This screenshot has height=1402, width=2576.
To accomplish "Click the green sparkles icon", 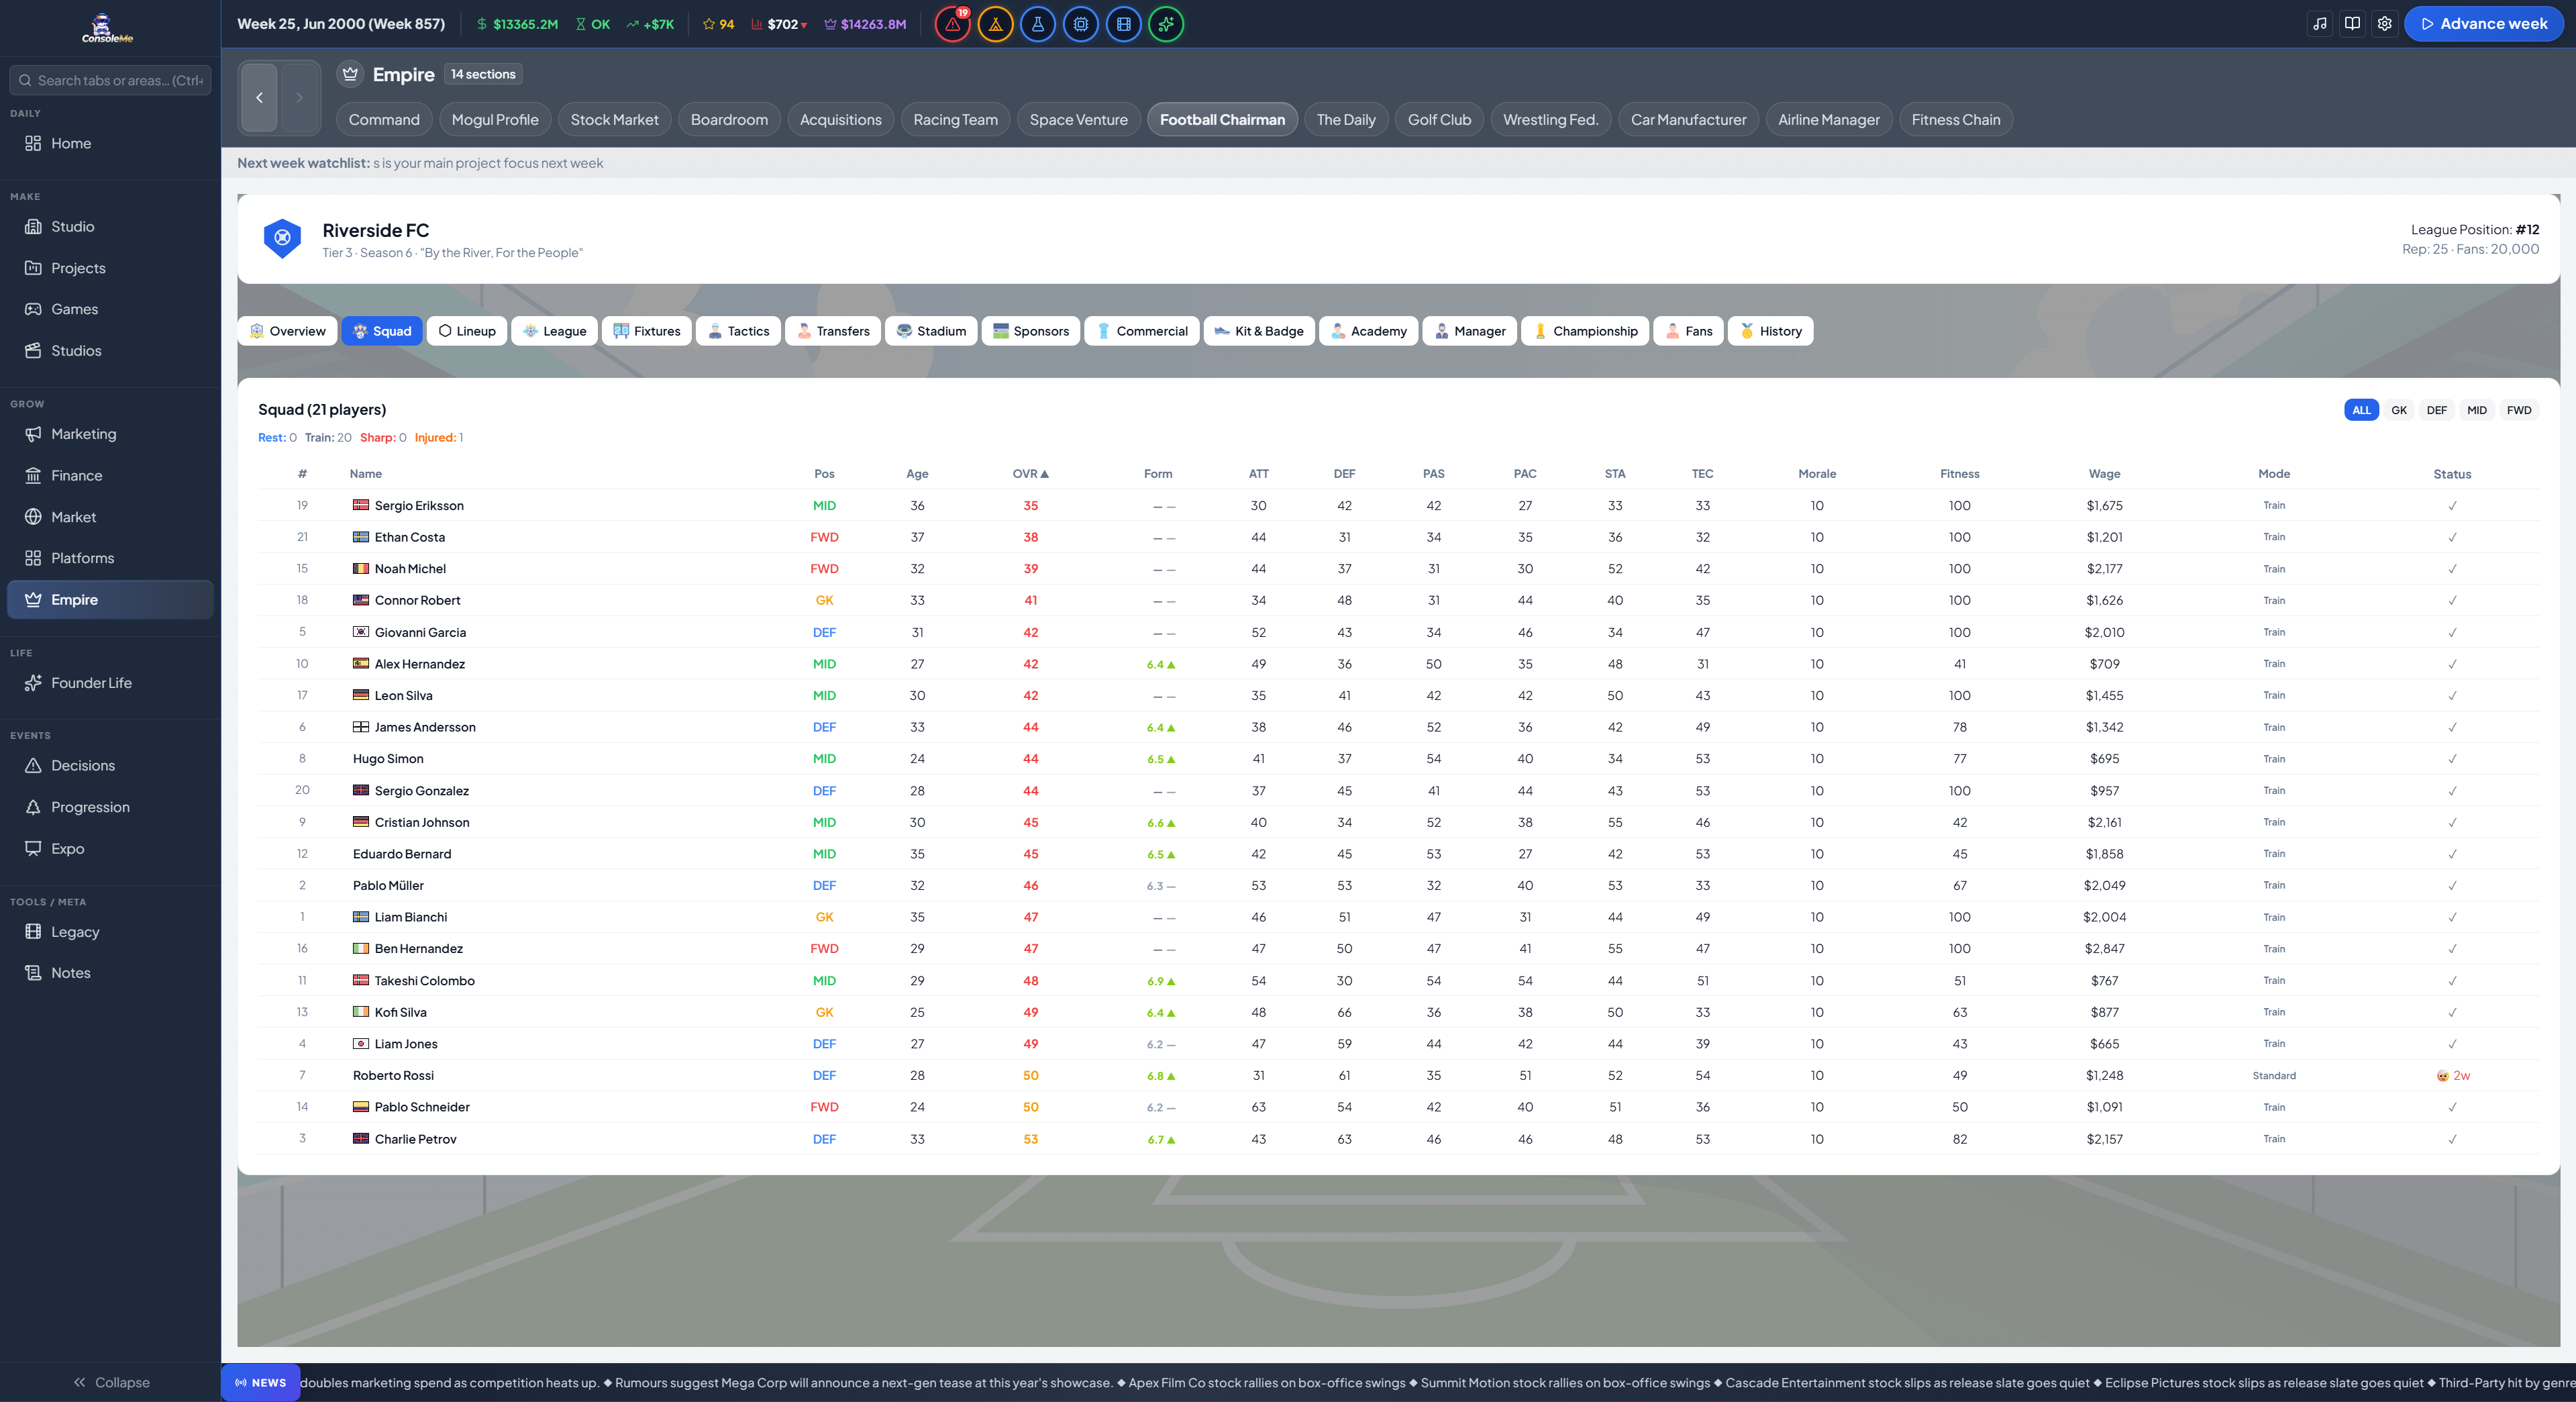I will pos(1166,24).
